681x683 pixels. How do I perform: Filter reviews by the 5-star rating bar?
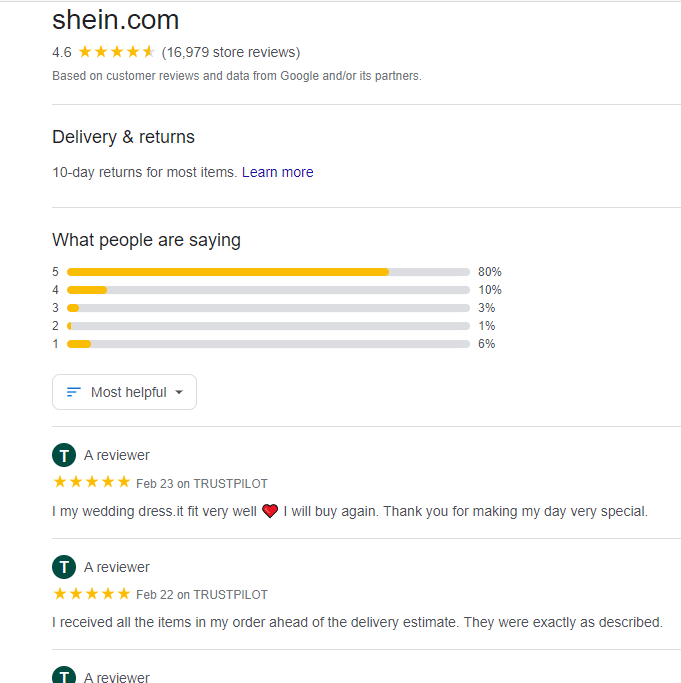point(268,272)
